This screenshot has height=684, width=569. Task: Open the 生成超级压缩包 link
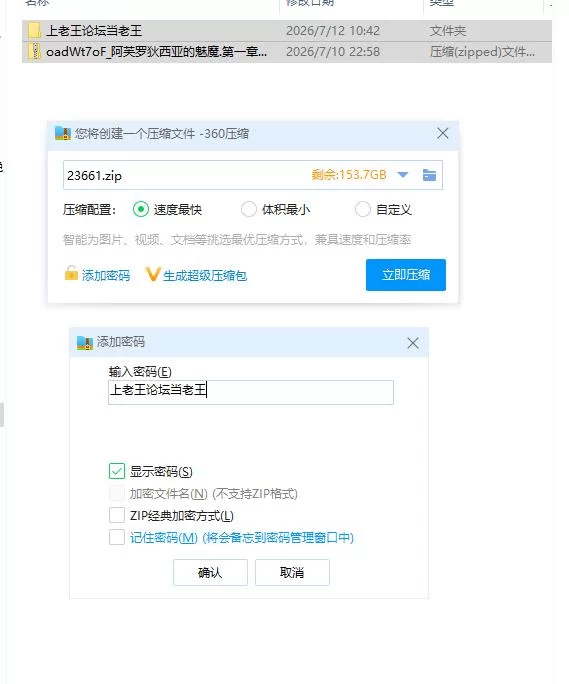(x=205, y=276)
